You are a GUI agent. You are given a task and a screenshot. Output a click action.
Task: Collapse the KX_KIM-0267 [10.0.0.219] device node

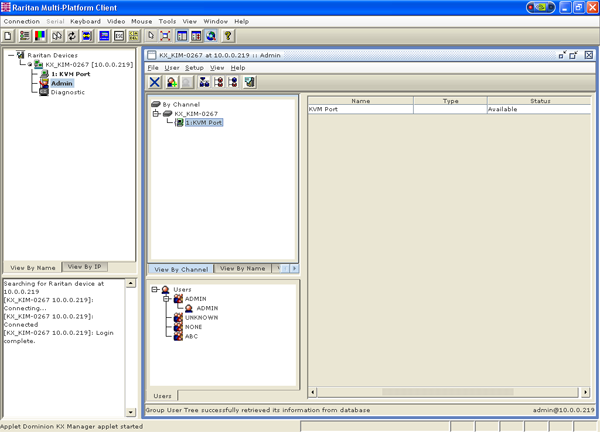pos(29,64)
